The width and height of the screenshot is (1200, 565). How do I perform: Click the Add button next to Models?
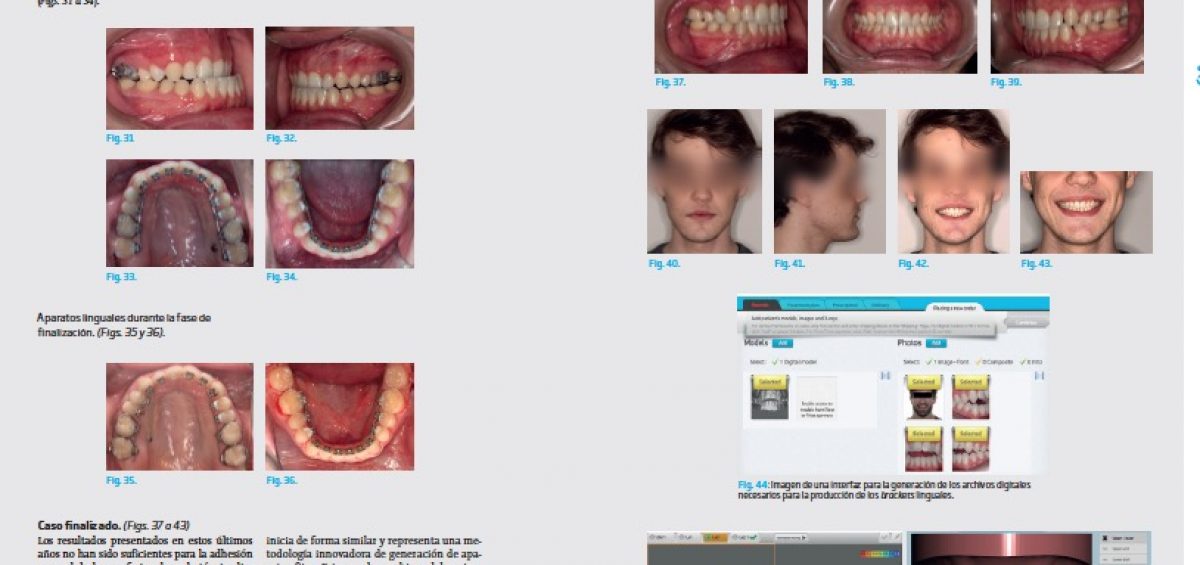tap(783, 343)
